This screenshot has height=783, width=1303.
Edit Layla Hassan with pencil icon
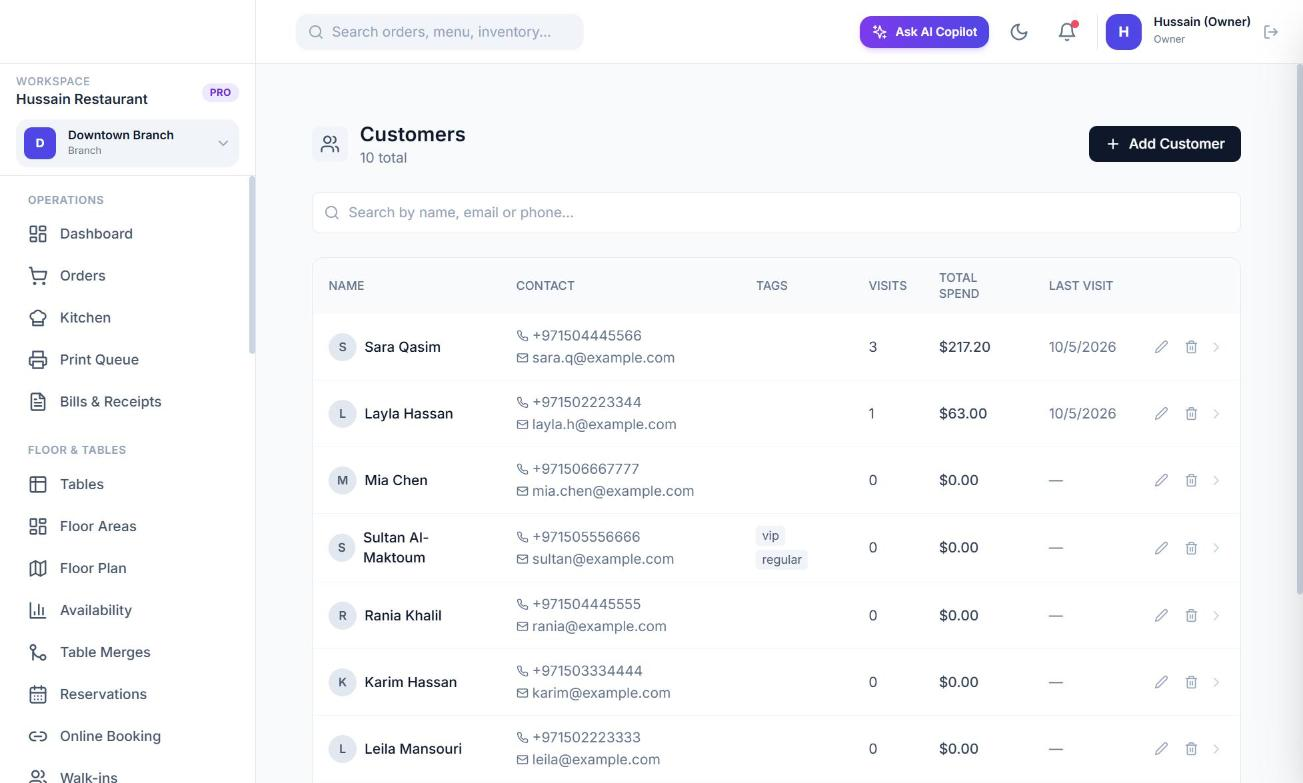click(x=1161, y=414)
